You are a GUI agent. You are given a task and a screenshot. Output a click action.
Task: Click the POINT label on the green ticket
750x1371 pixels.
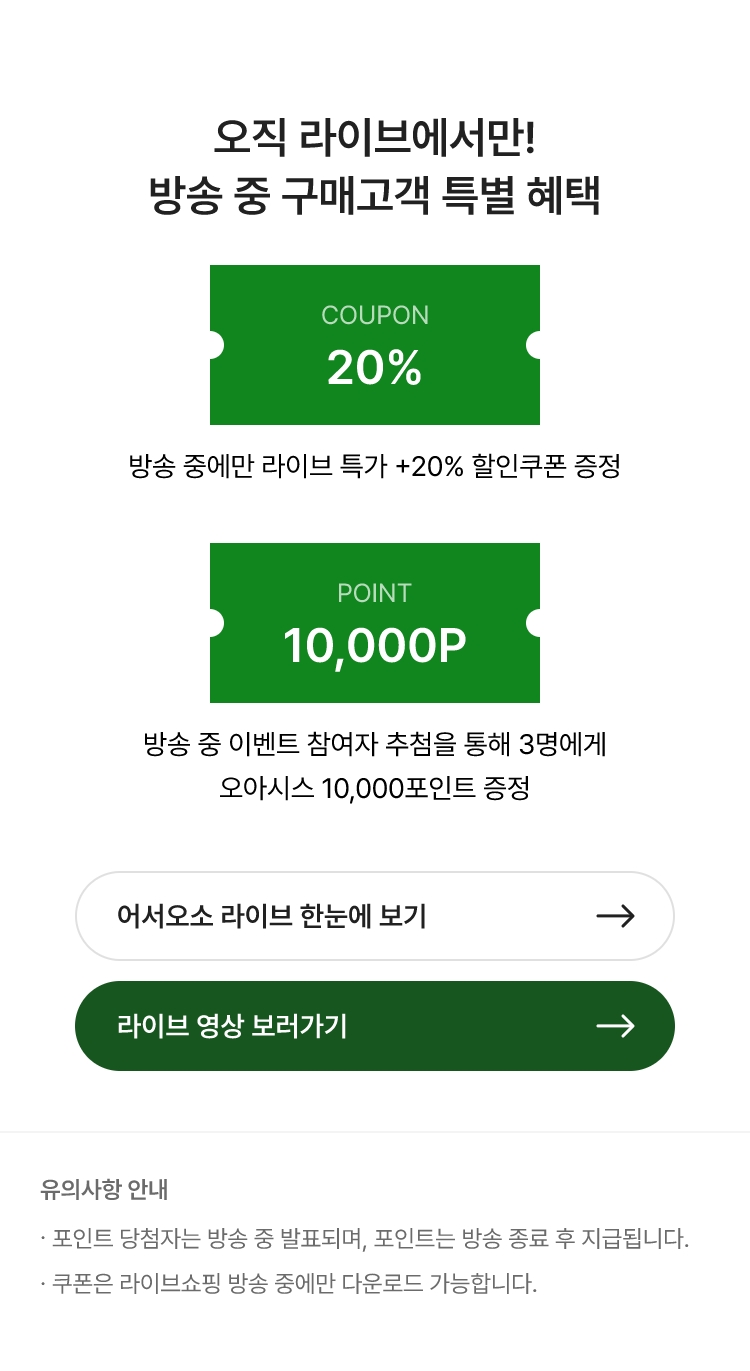coord(375,593)
